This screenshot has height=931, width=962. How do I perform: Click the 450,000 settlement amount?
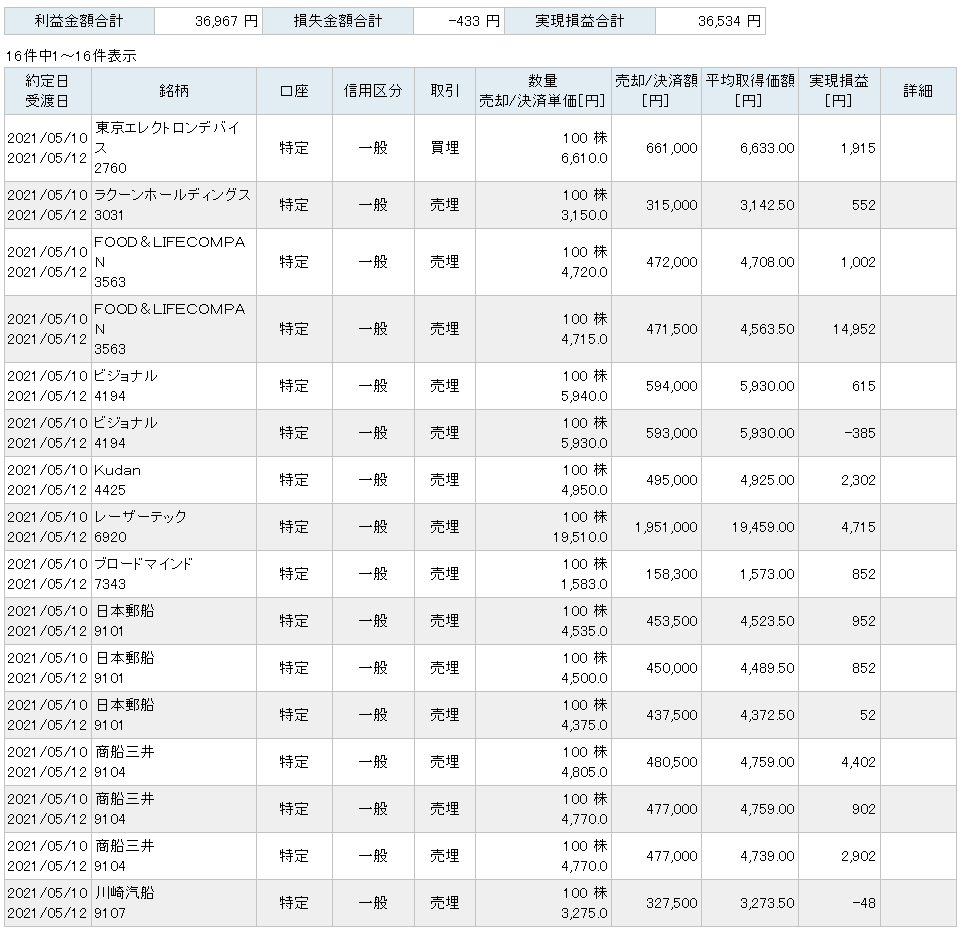[671, 668]
